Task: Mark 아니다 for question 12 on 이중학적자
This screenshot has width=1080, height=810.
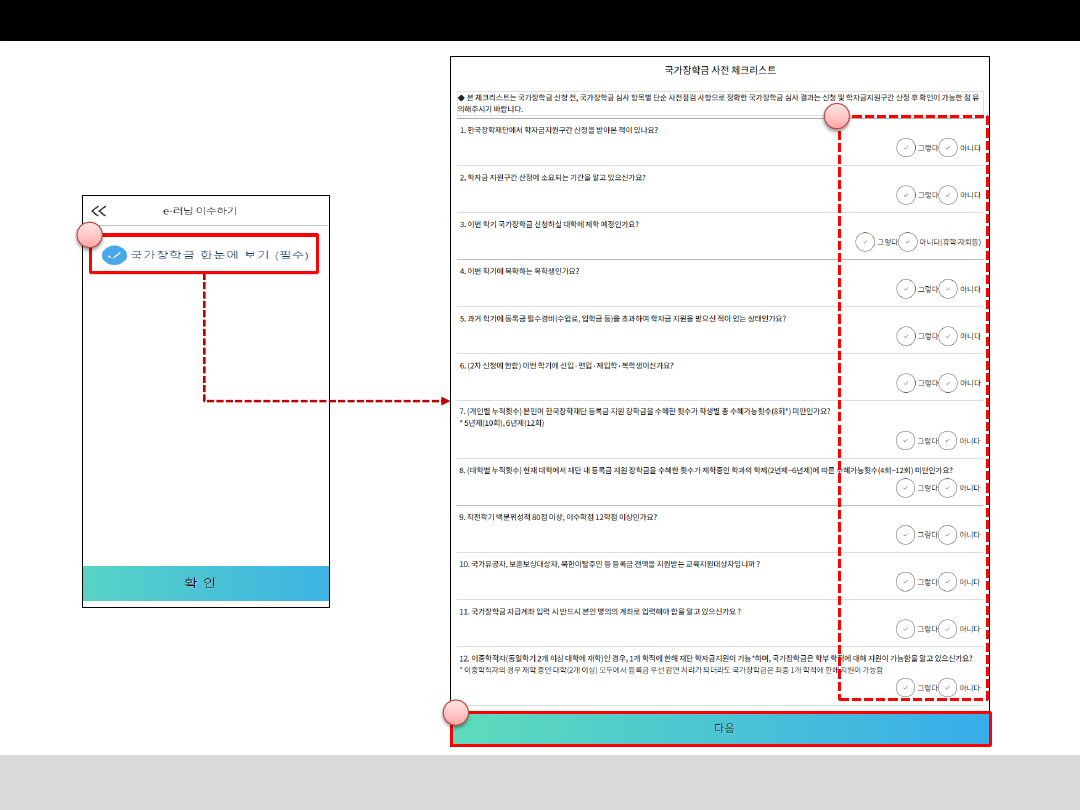Action: click(948, 687)
